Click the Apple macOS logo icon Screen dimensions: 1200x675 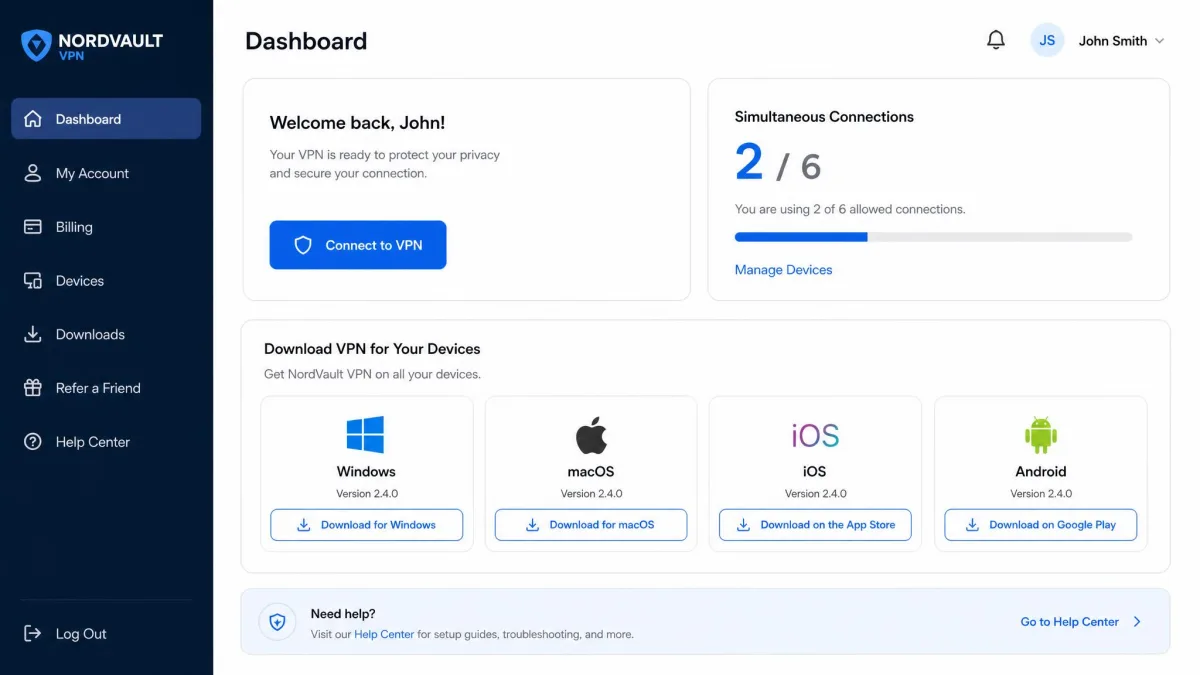(x=591, y=436)
